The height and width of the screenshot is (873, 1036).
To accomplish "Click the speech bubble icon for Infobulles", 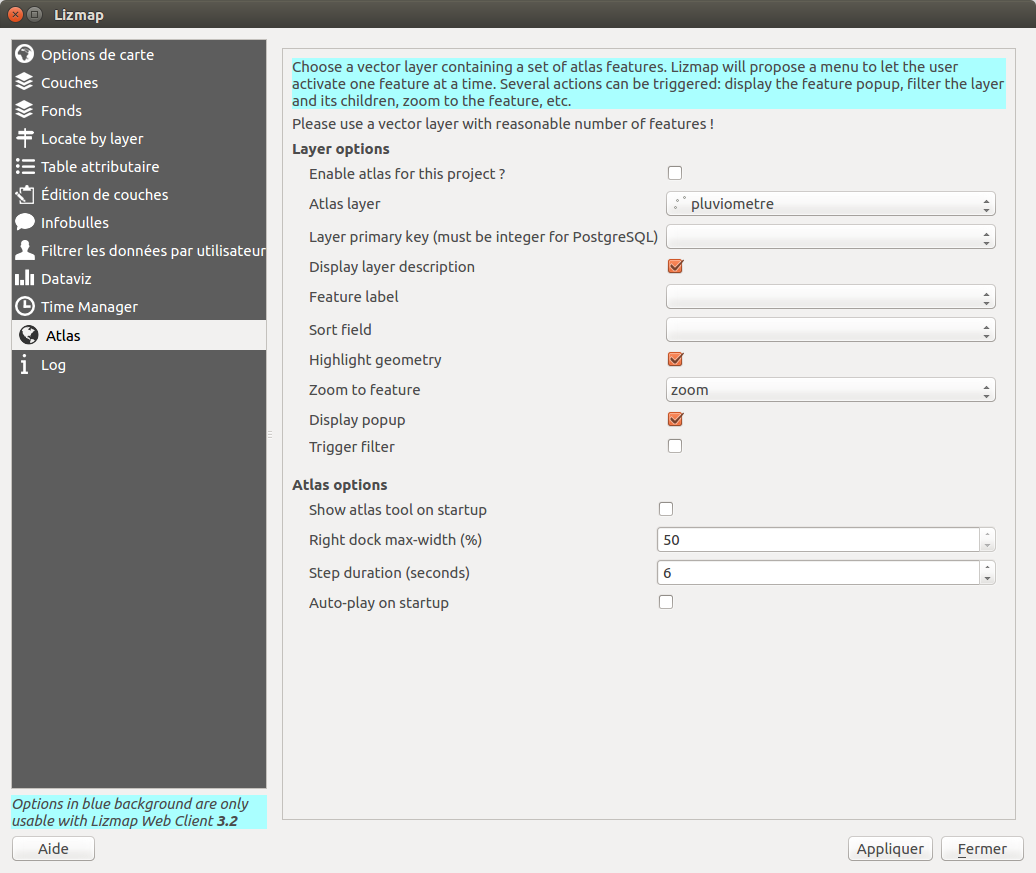I will (24, 222).
